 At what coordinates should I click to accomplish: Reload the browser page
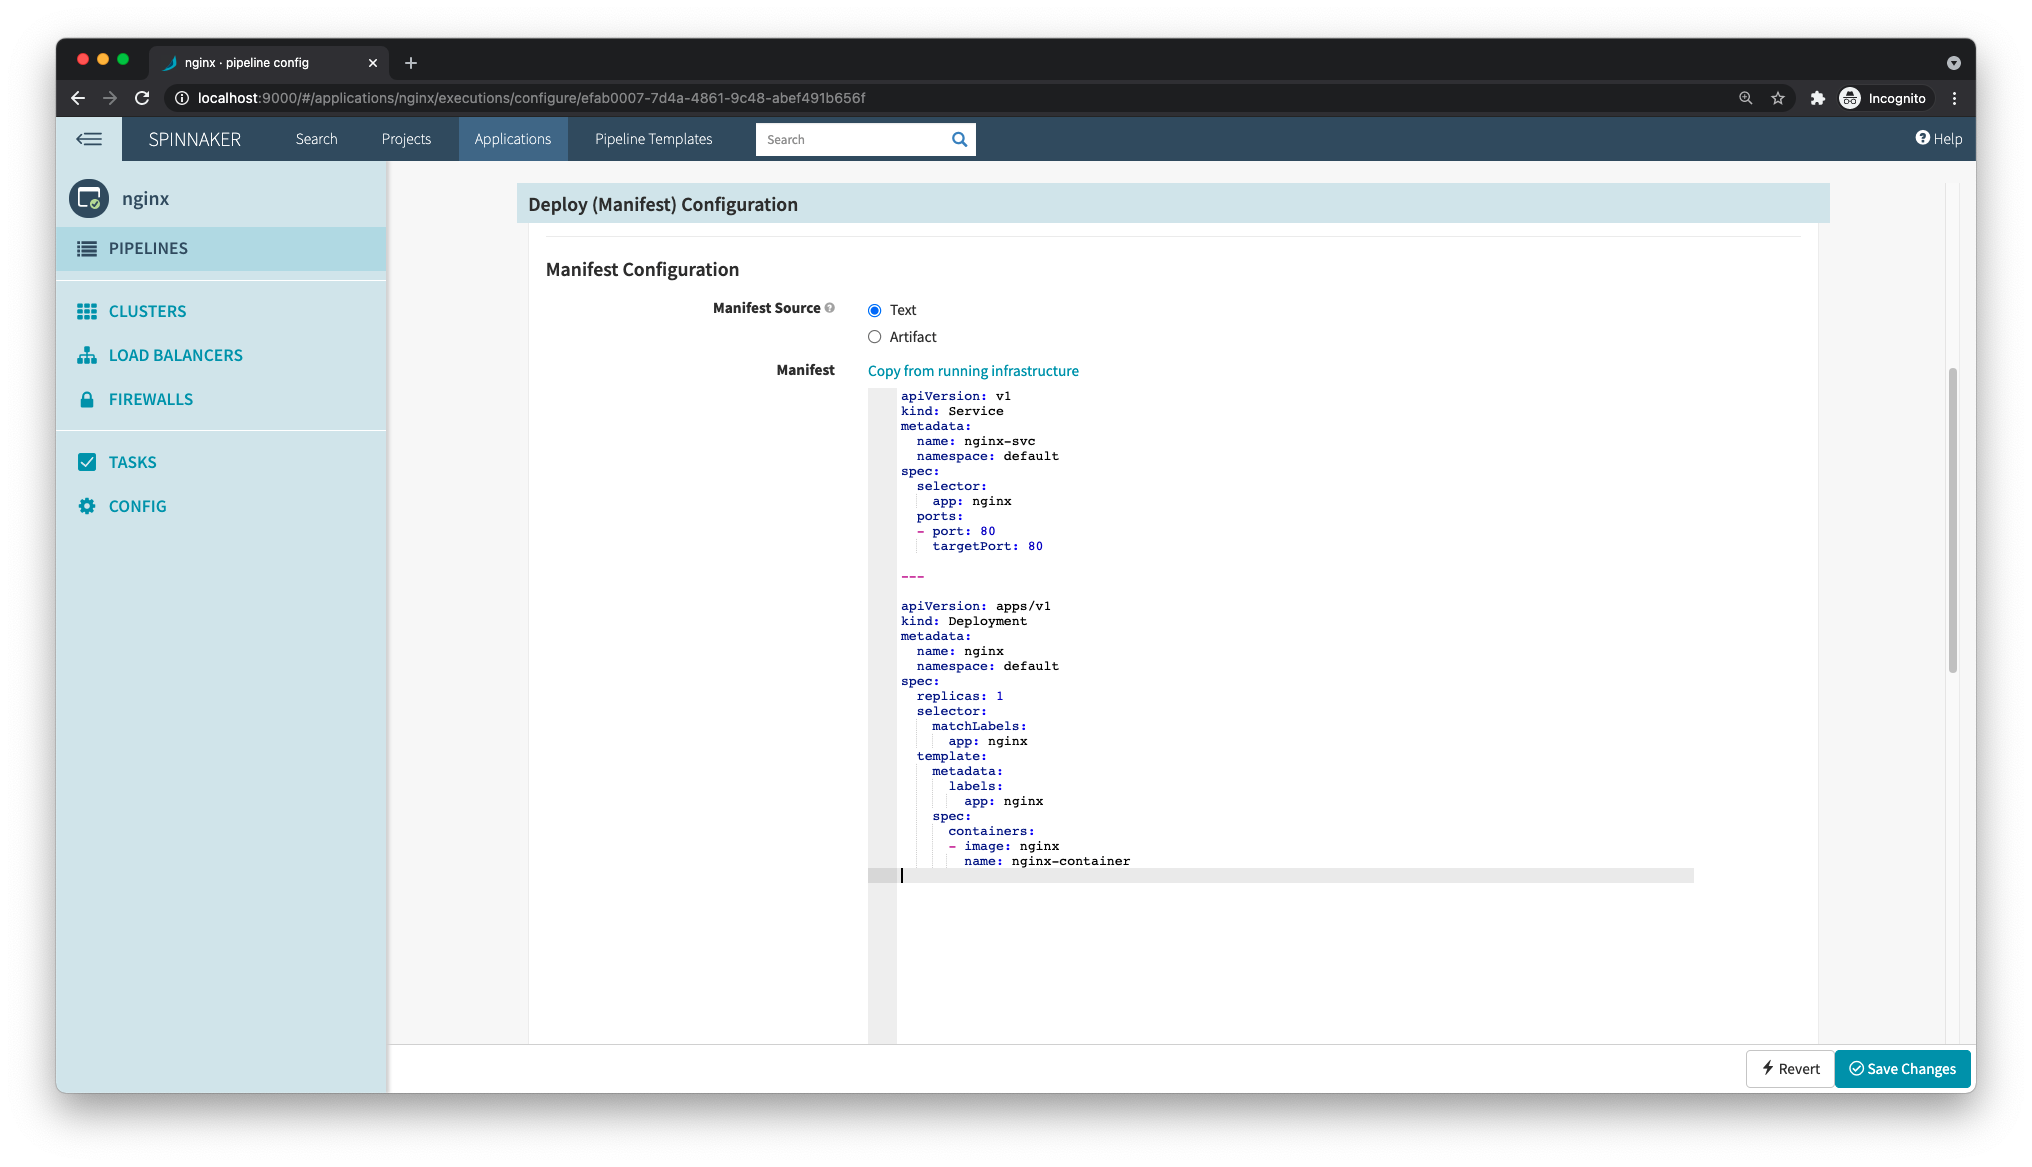pyautogui.click(x=142, y=98)
